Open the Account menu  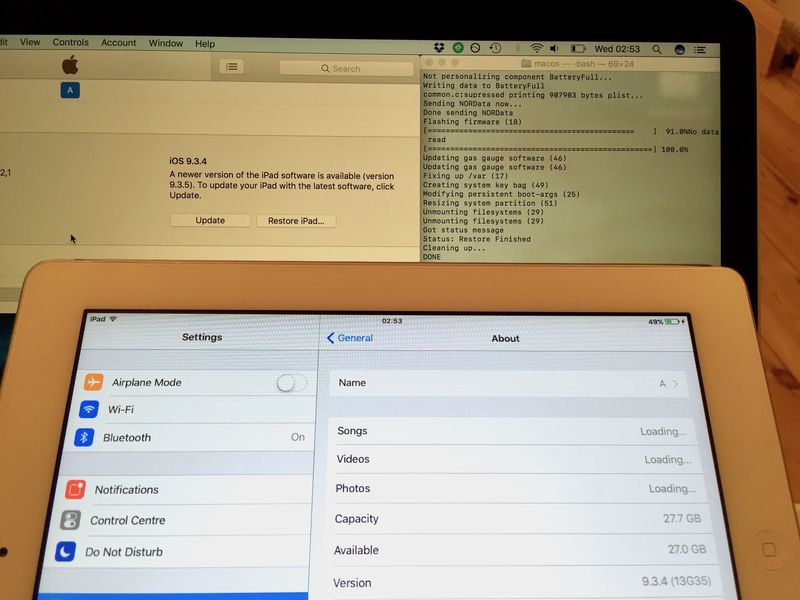pyautogui.click(x=118, y=43)
